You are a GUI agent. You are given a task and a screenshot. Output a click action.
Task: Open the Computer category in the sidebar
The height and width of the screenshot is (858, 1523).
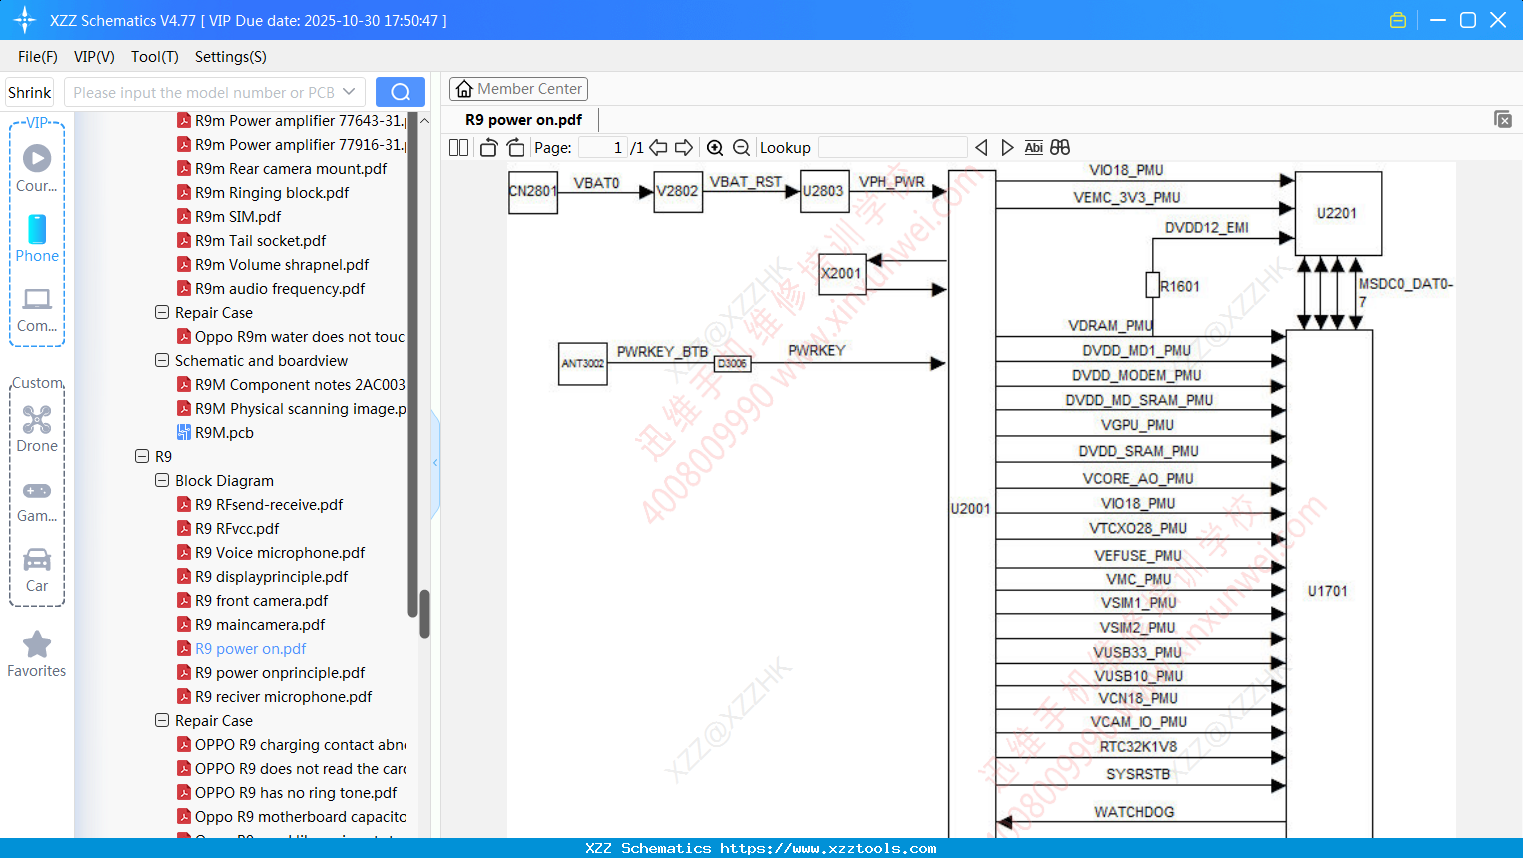click(x=37, y=309)
